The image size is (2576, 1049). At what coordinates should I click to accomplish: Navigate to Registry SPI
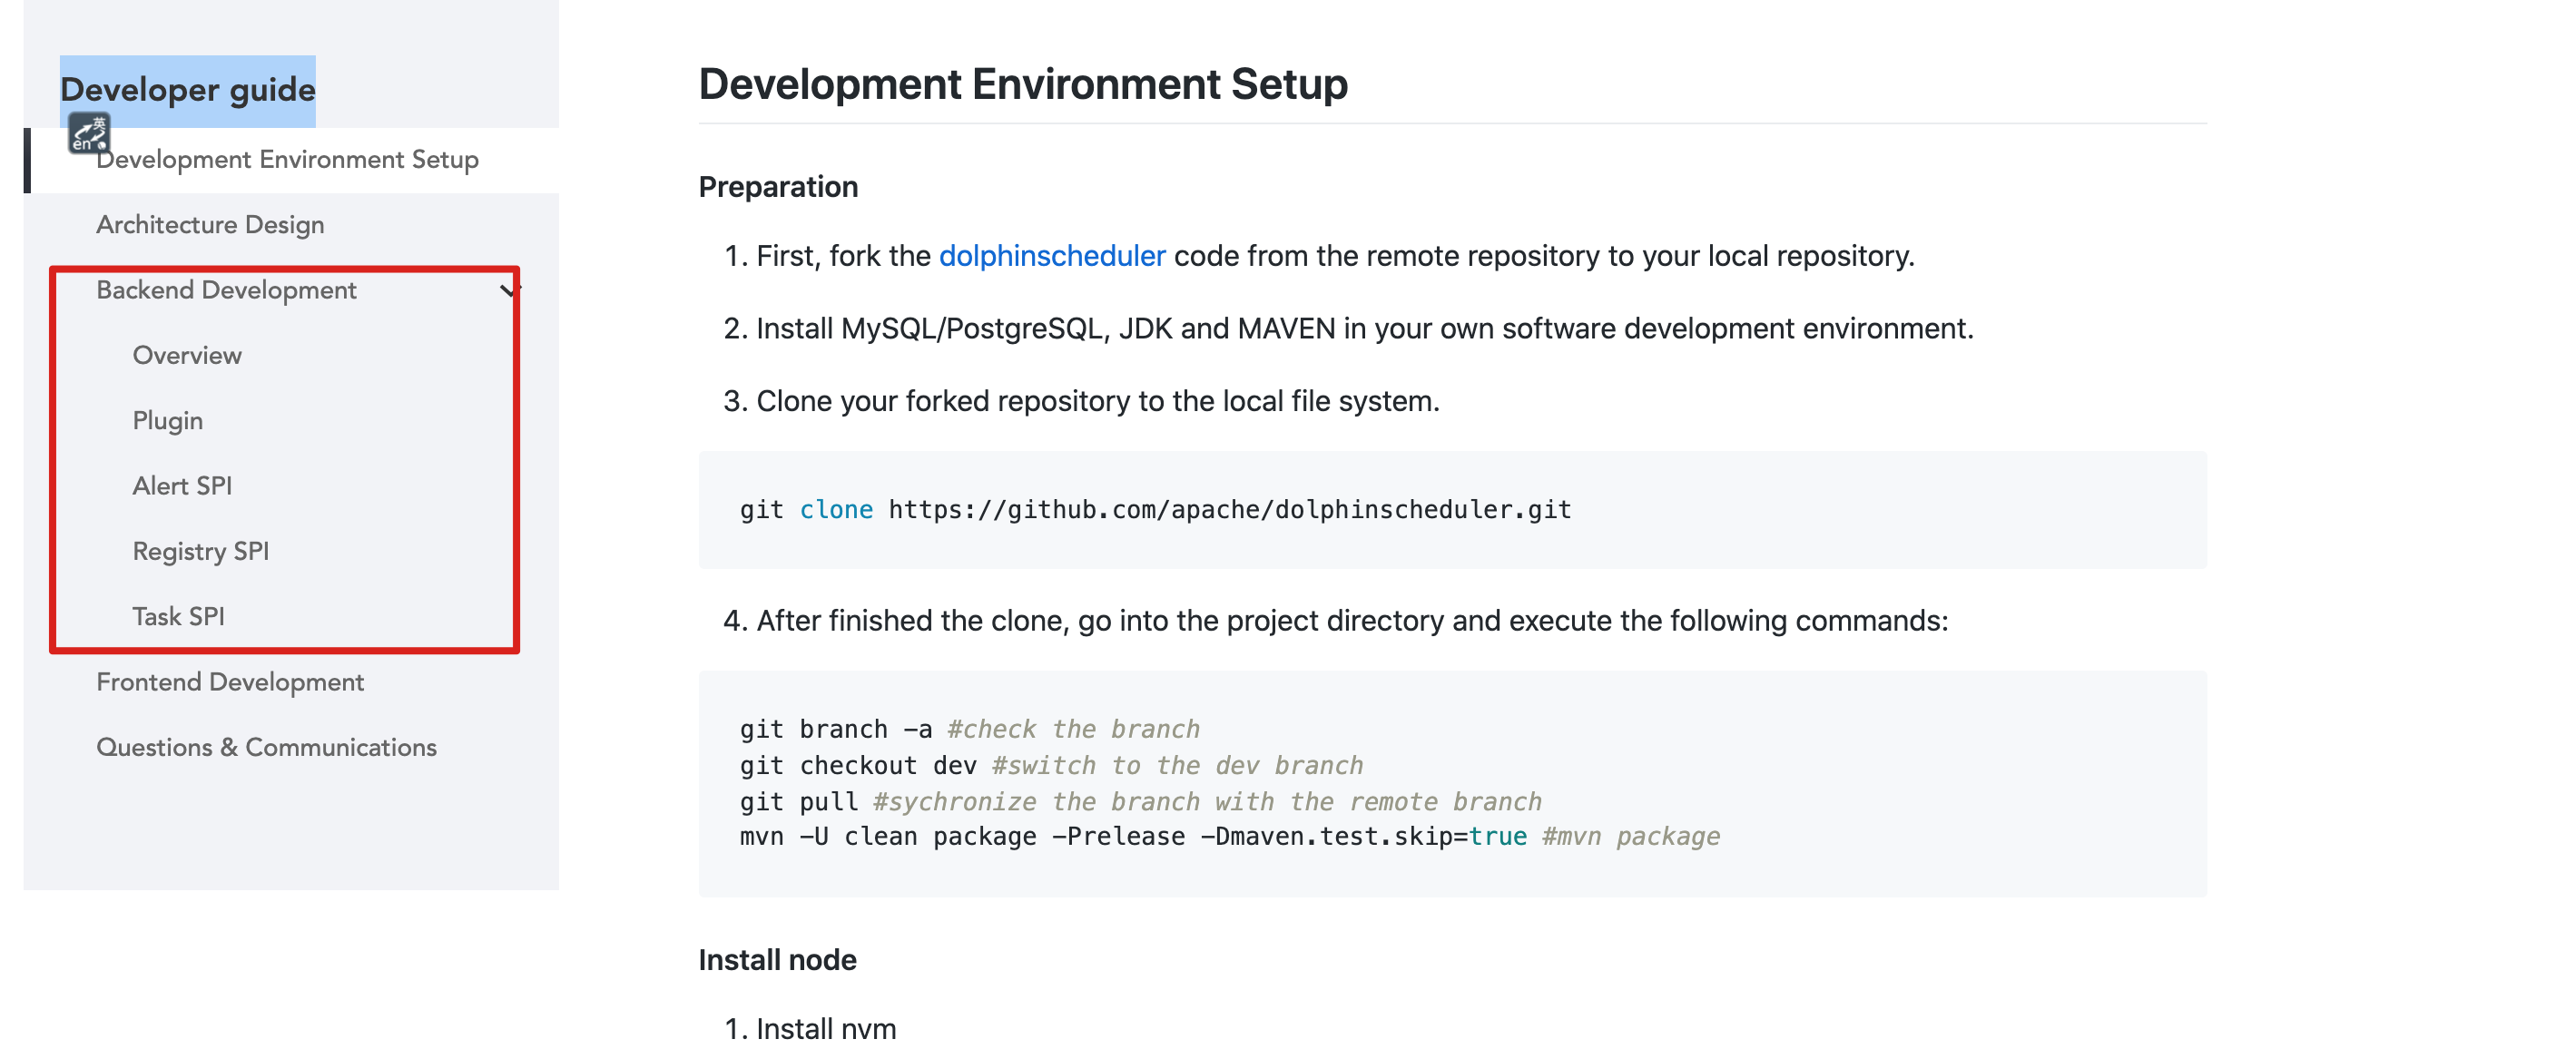coord(201,552)
